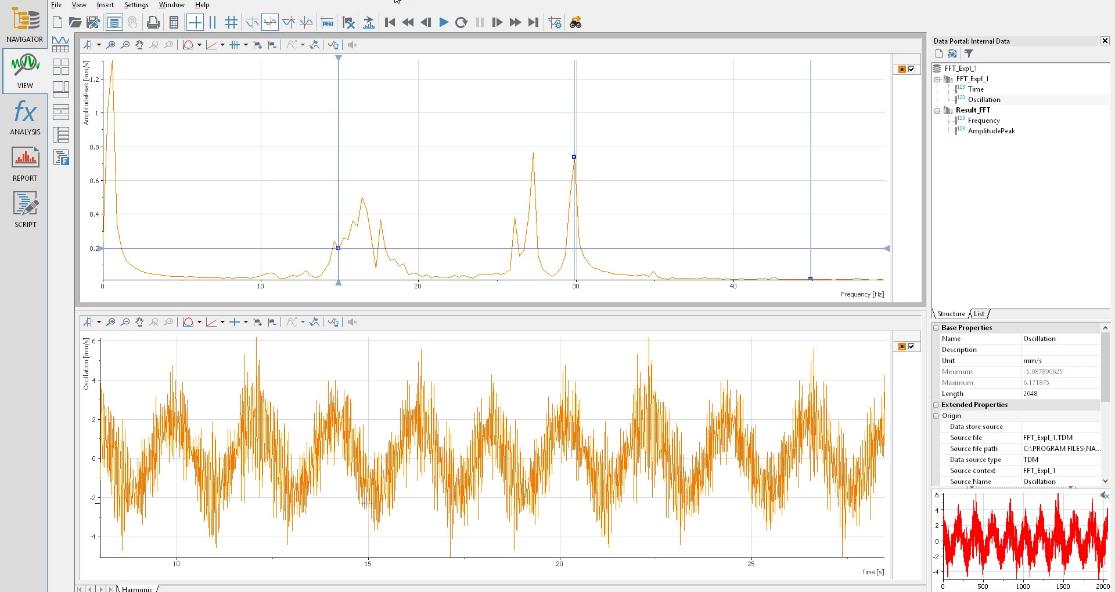Click the zoom out icon in the upper chart toolbar
Screen dimensions: 1115x592
click(124, 45)
